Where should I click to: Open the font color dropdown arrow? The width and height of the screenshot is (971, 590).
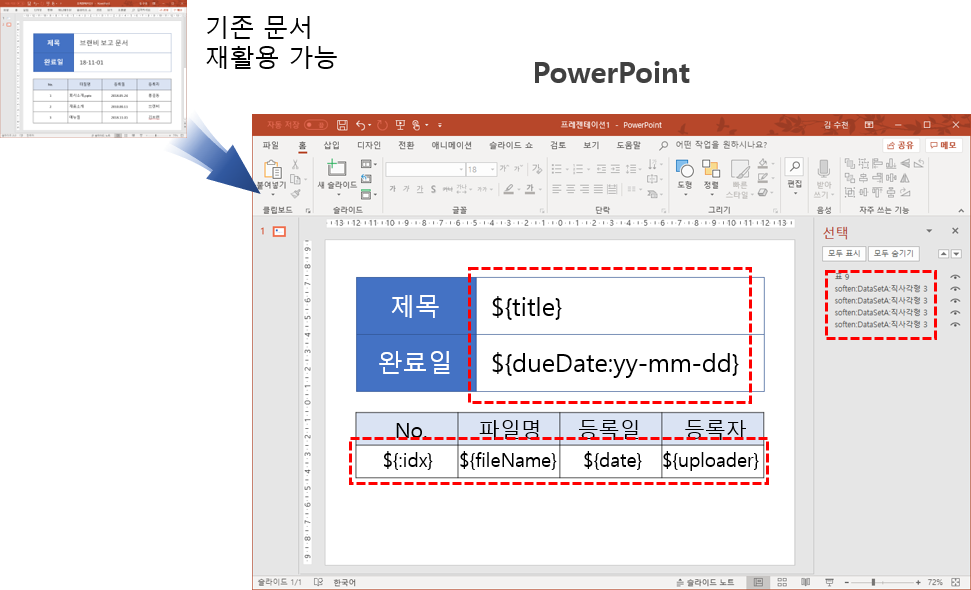coord(540,189)
